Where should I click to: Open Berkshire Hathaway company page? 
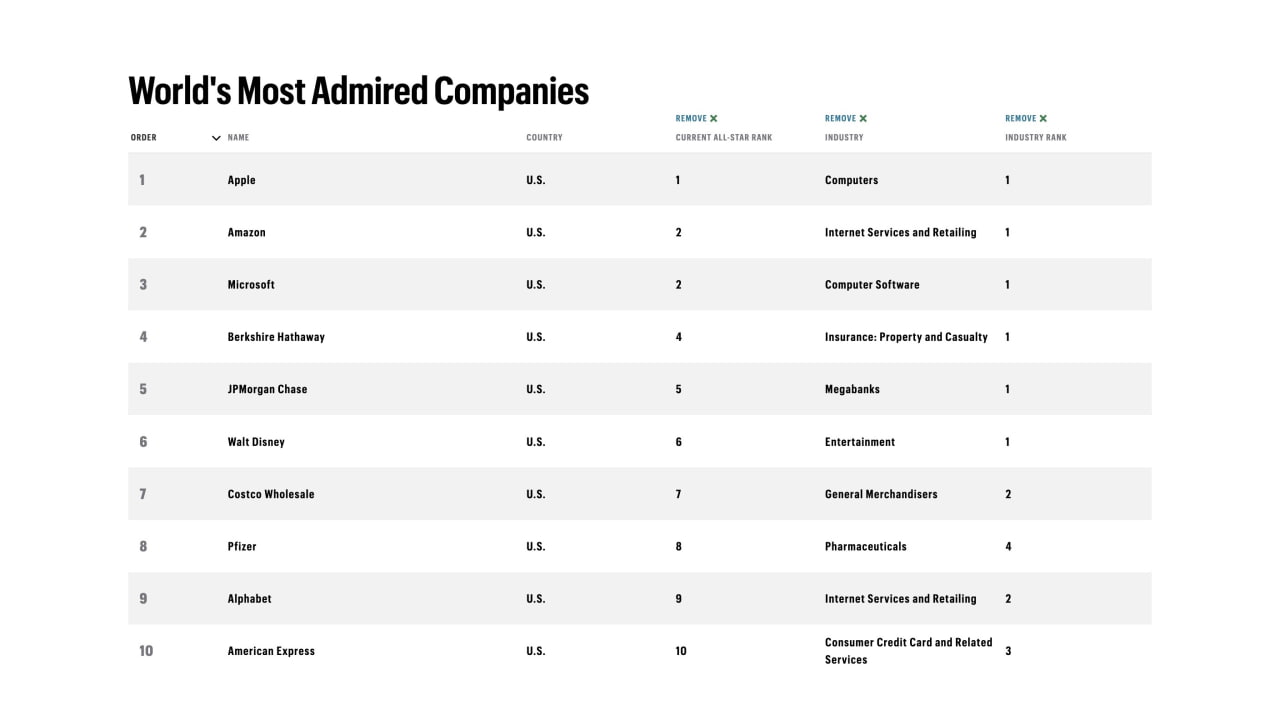276,337
